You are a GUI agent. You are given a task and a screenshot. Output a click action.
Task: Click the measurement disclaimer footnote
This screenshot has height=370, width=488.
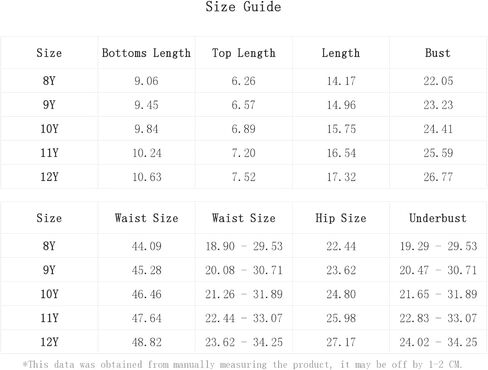point(242,364)
